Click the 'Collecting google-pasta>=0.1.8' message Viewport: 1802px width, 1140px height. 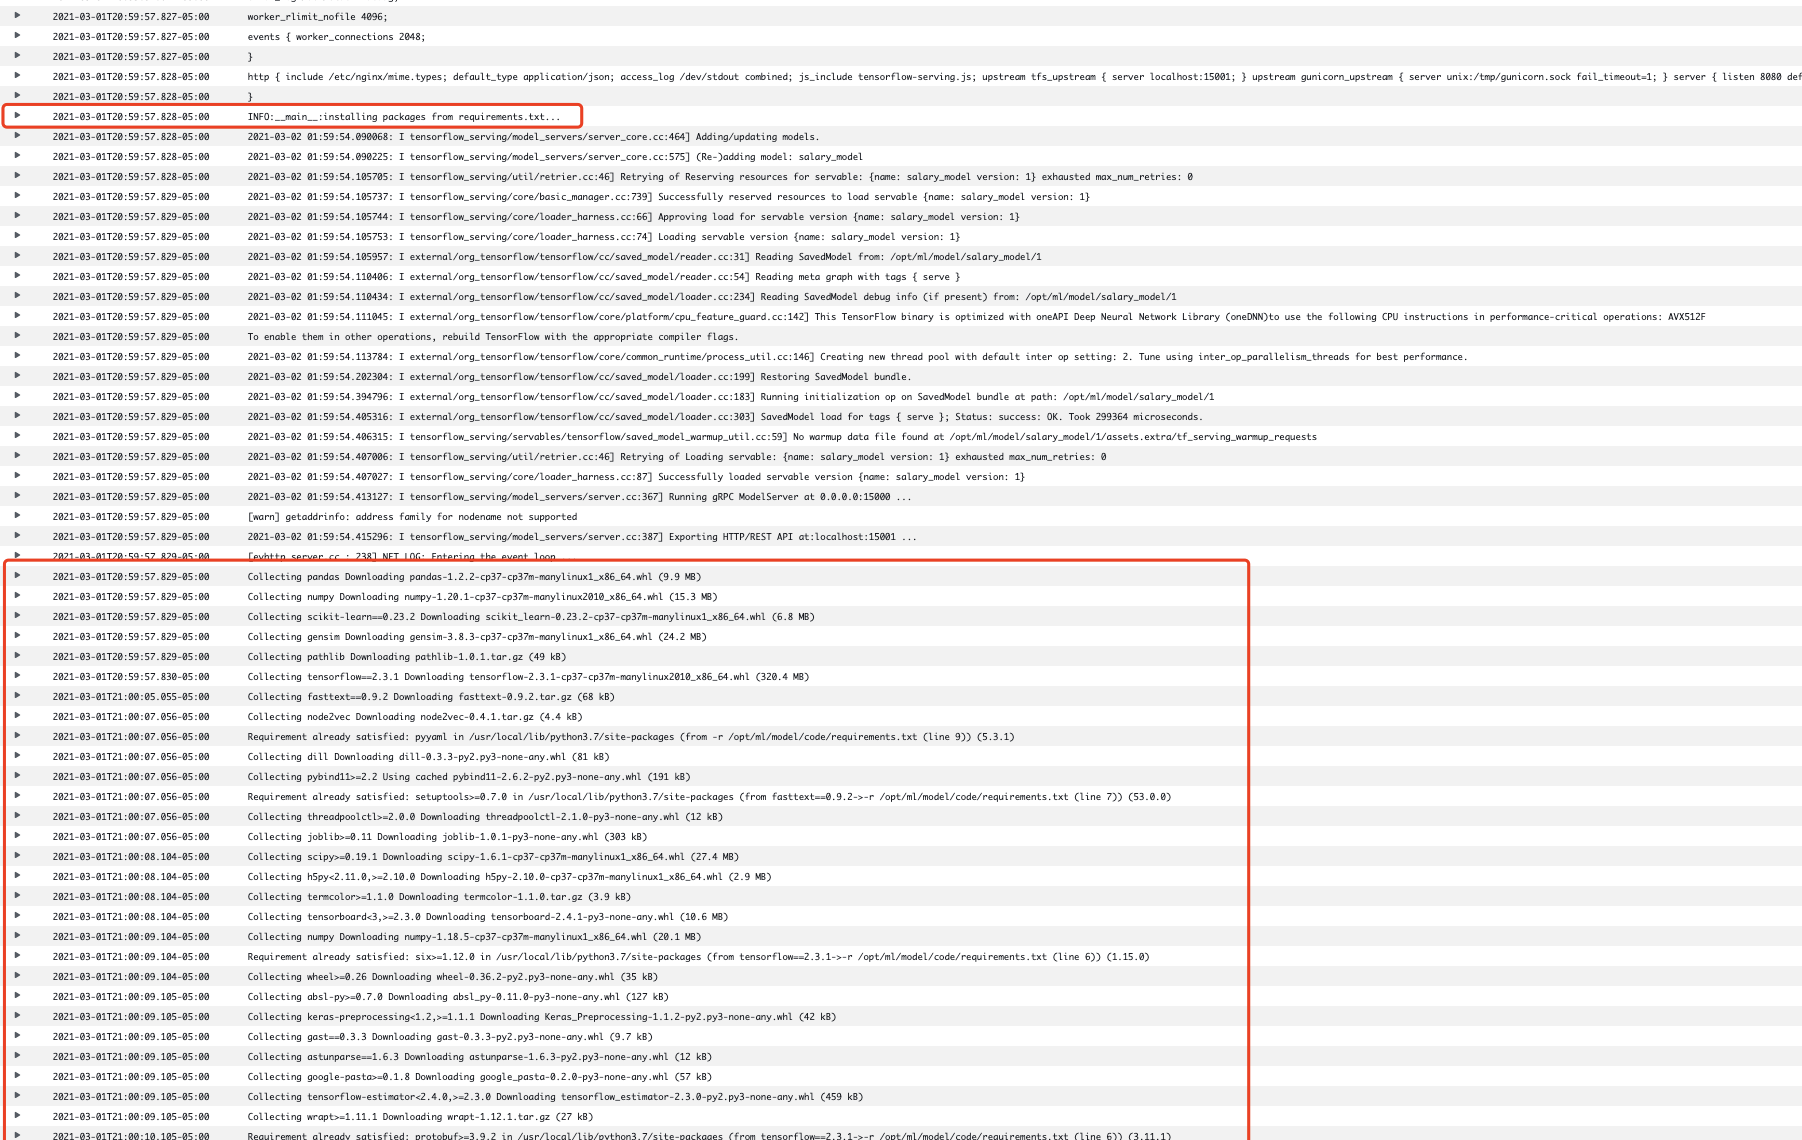point(480,1077)
